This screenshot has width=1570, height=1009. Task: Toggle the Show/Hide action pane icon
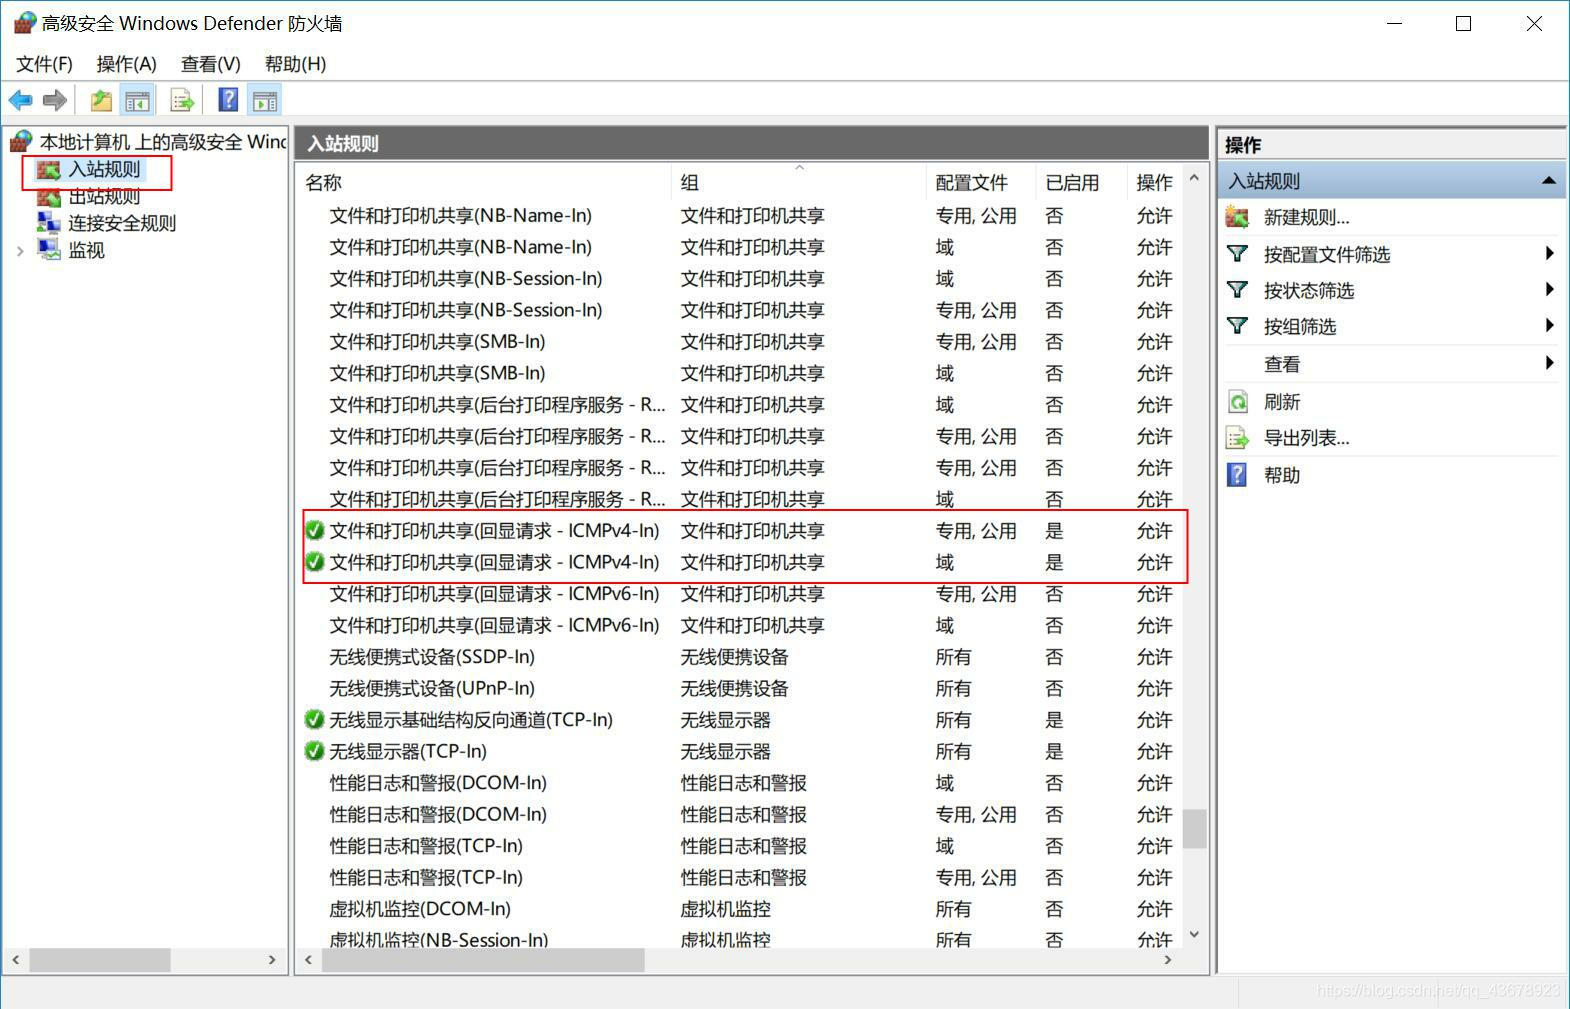(x=265, y=100)
